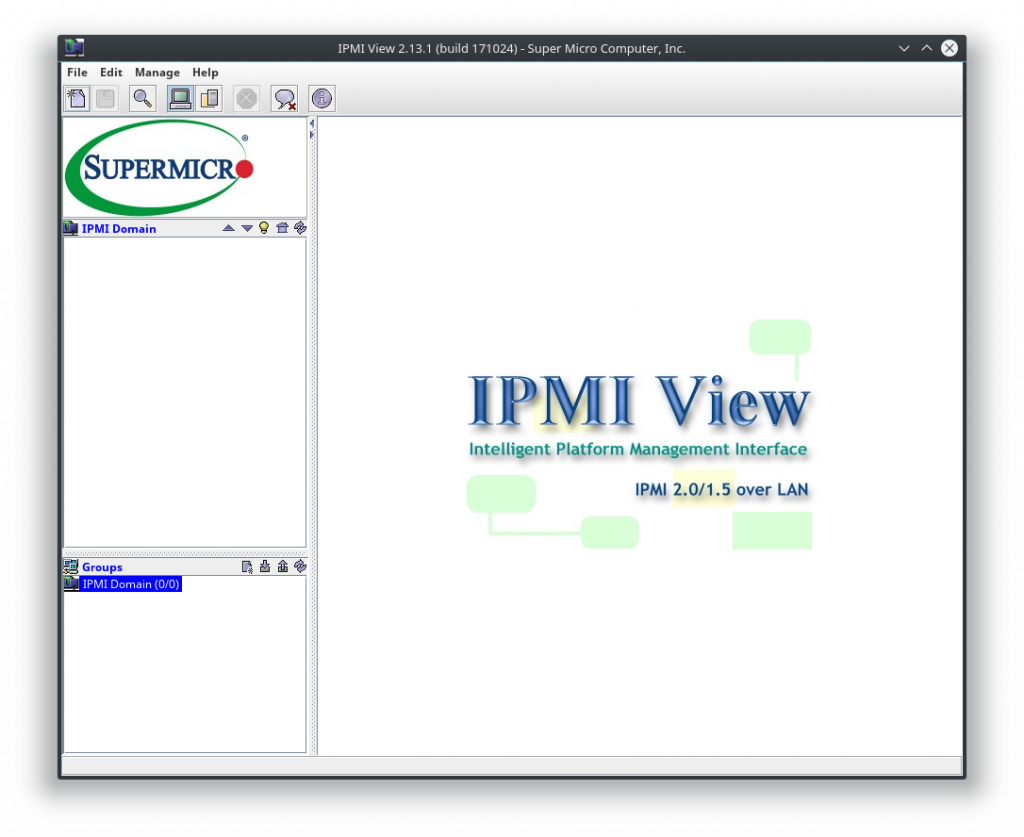The image size is (1024, 837).
Task: Click the close session chat icon
Action: pyautogui.click(x=285, y=98)
